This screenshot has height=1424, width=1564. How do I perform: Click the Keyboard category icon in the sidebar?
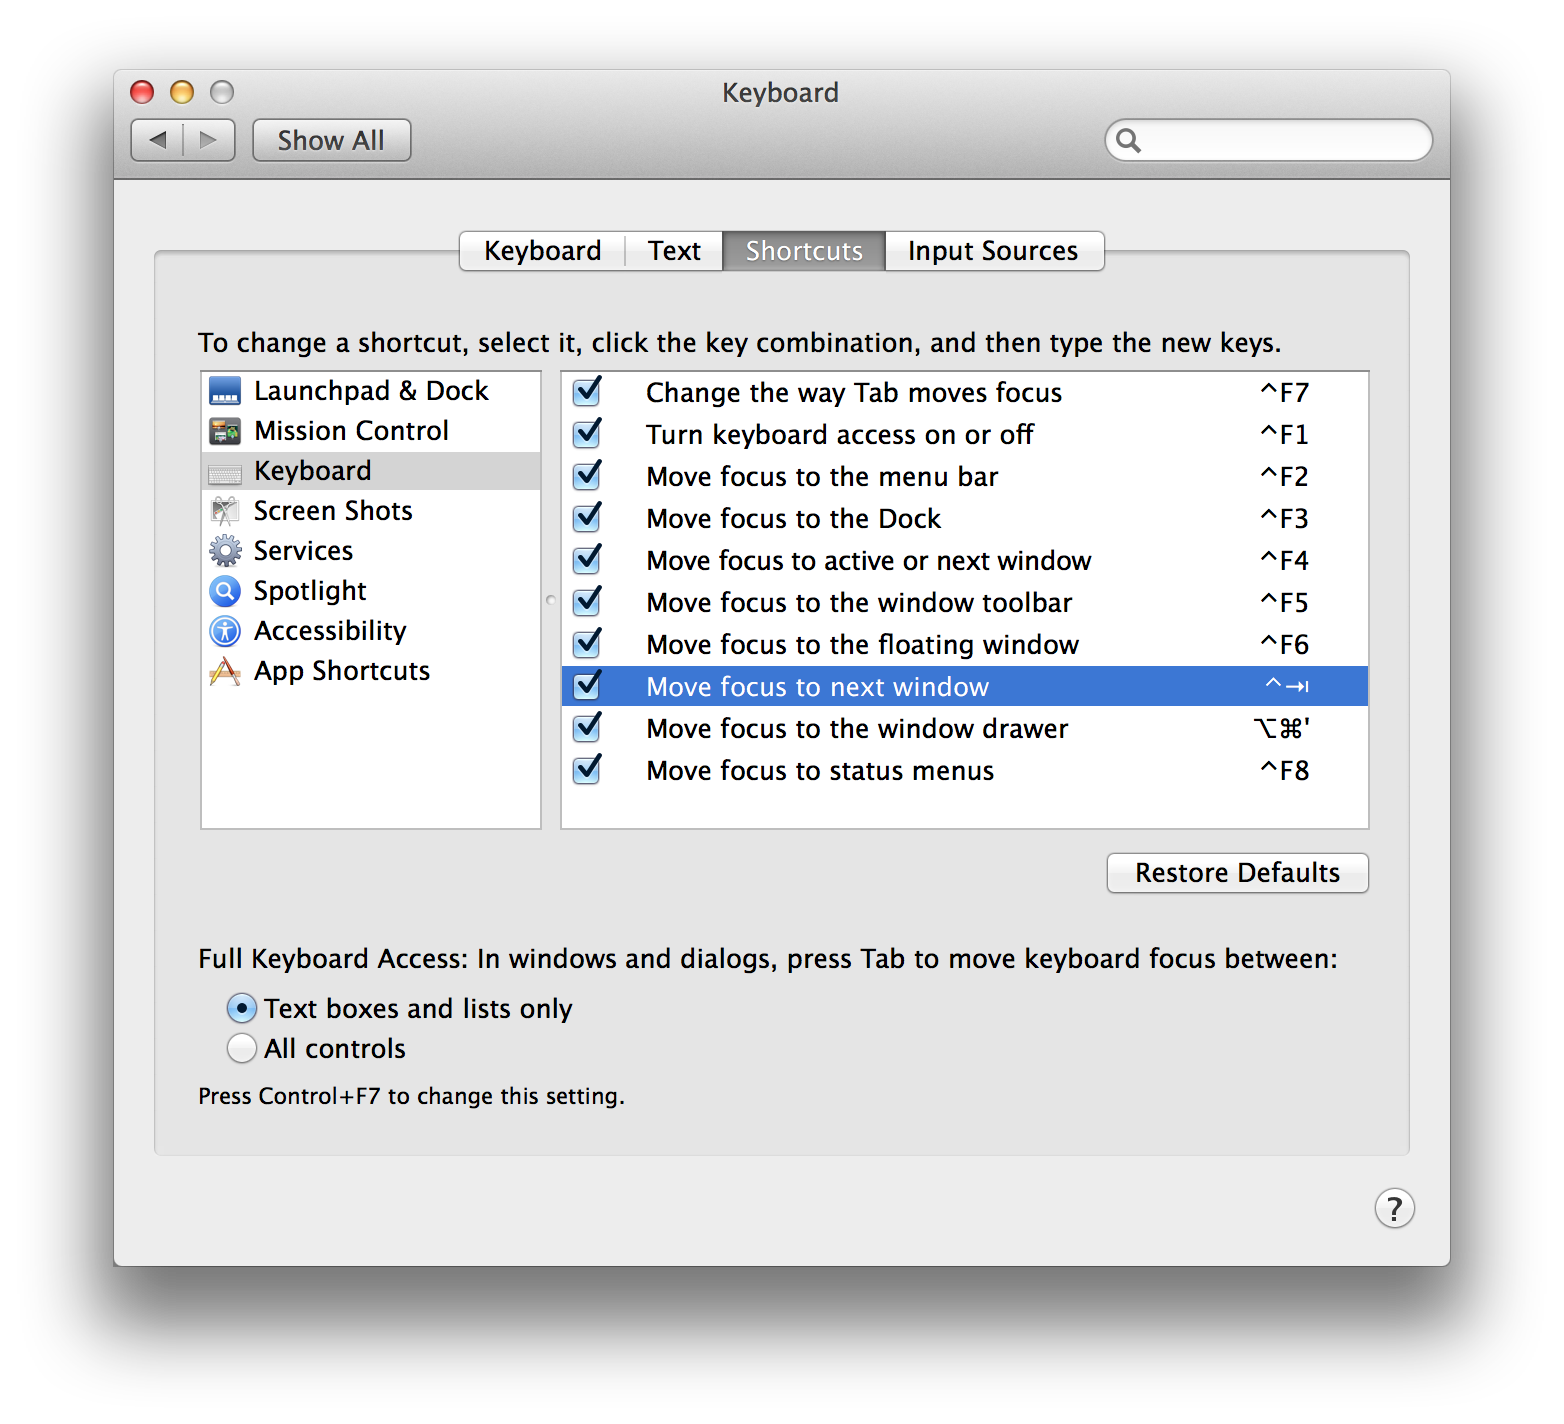tap(225, 472)
